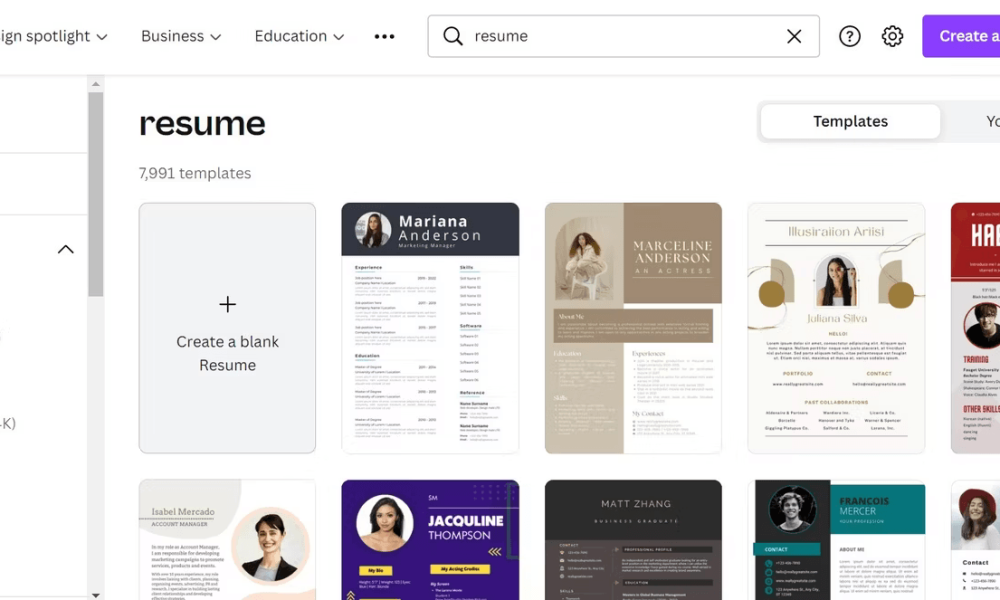This screenshot has height=600, width=1000.
Task: Open the Marceline Anderson actress template
Action: [633, 328]
